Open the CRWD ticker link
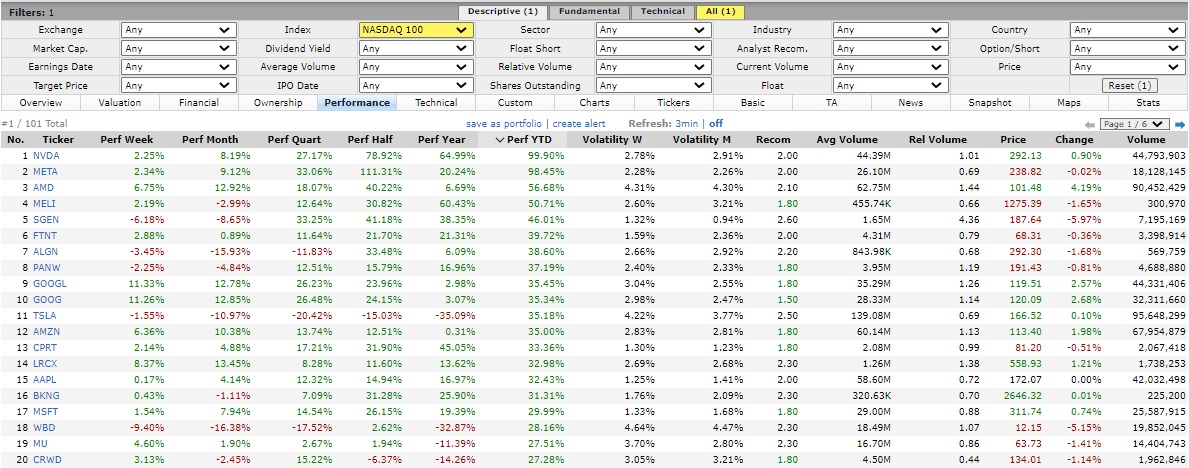The image size is (1189, 468). [47, 458]
